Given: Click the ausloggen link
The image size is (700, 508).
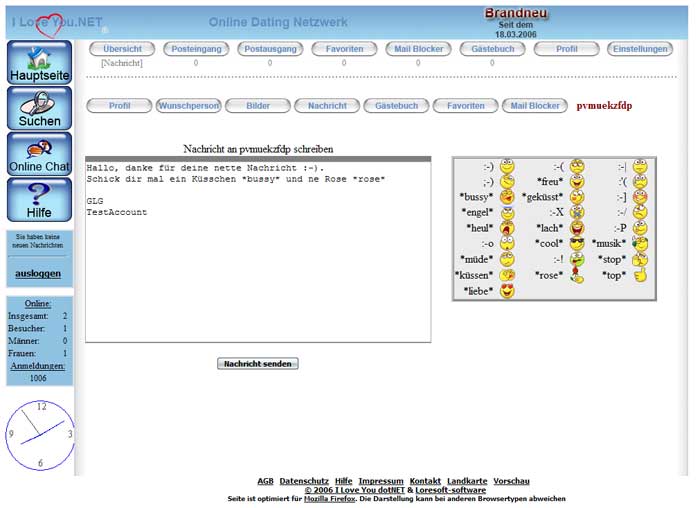Looking at the screenshot, I should (x=39, y=273).
